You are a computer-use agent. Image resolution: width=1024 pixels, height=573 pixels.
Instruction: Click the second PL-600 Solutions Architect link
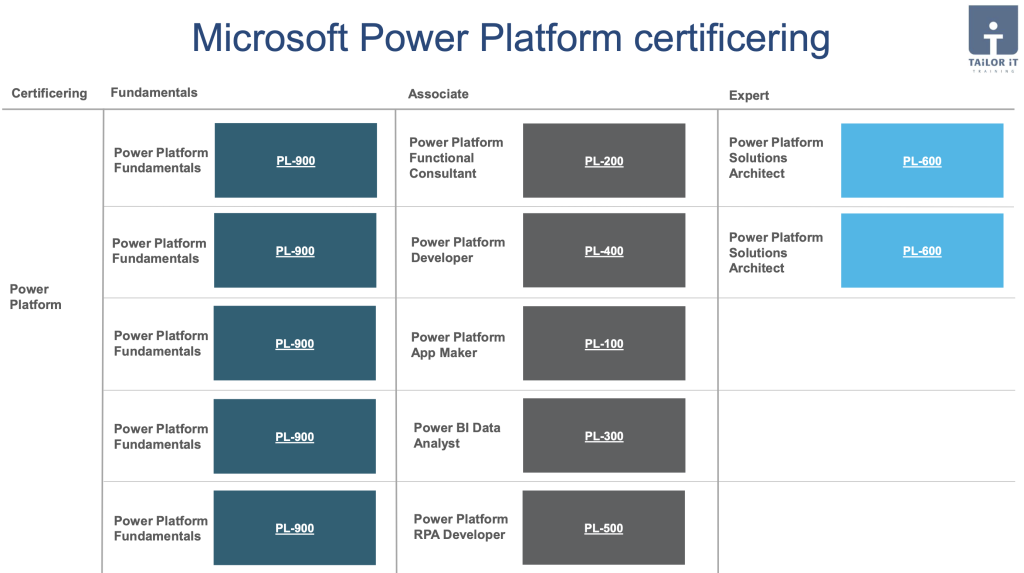coord(922,251)
